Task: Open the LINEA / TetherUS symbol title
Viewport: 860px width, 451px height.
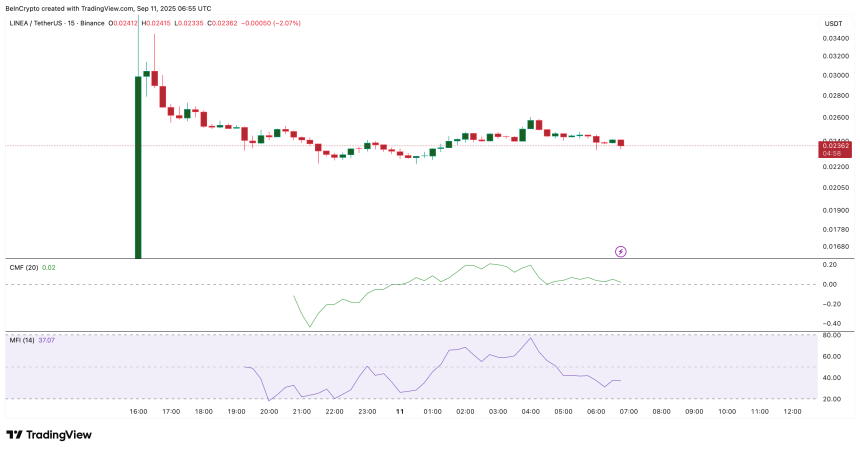Action: (57, 23)
